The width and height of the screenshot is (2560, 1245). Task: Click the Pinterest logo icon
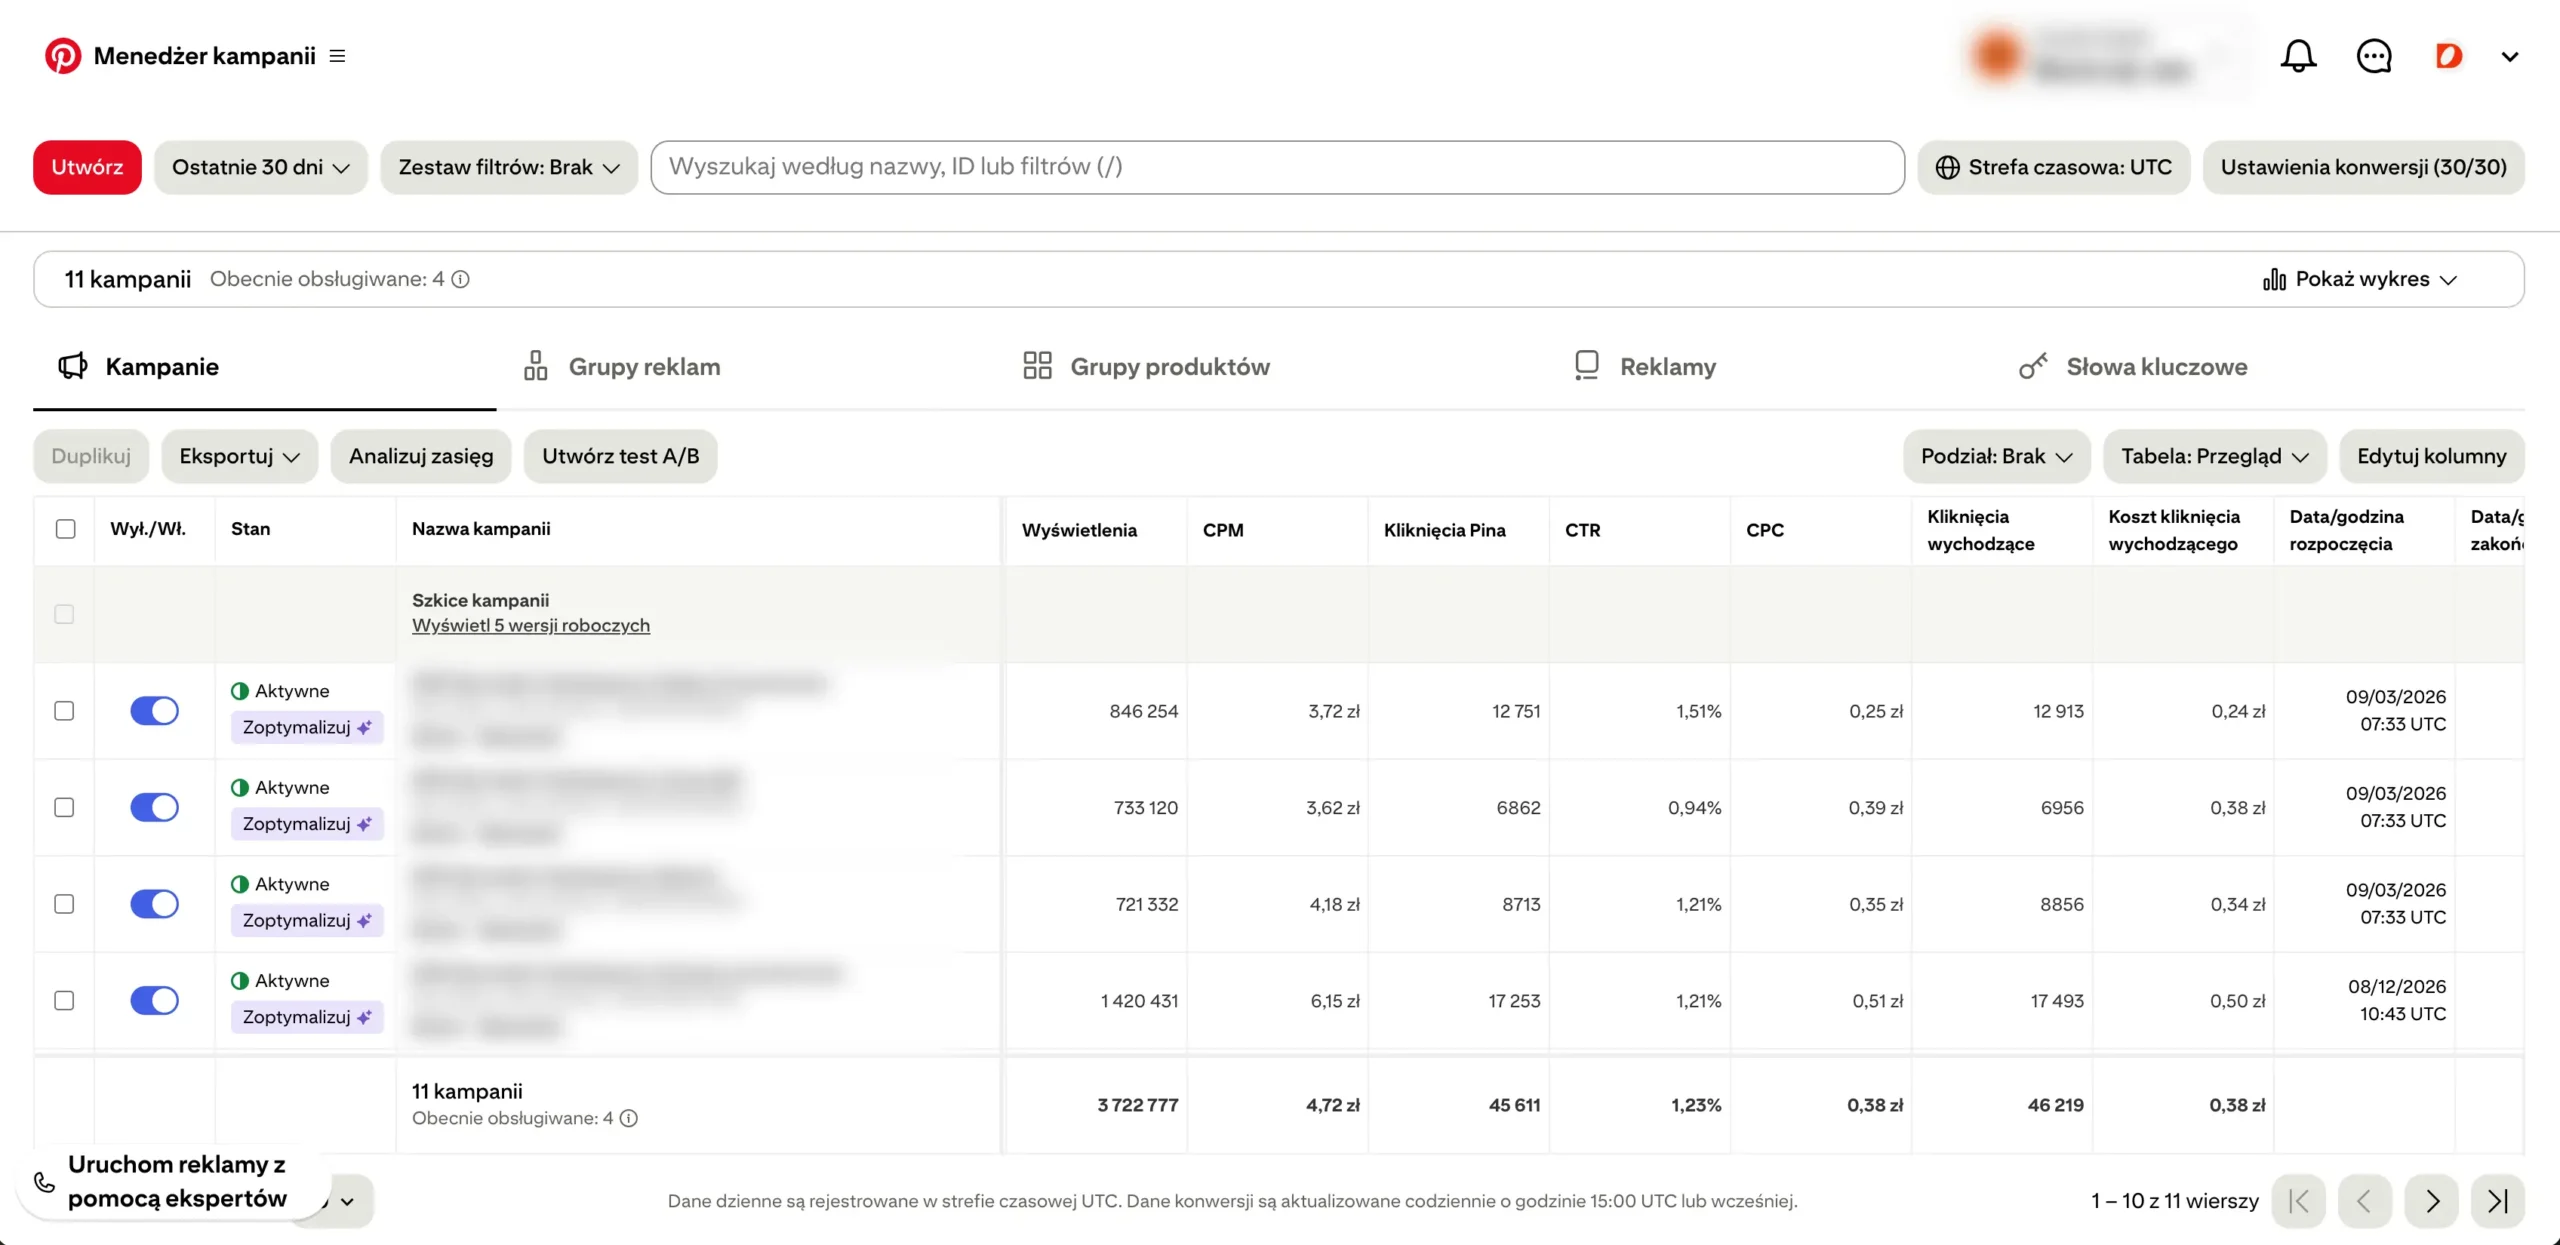coord(62,56)
